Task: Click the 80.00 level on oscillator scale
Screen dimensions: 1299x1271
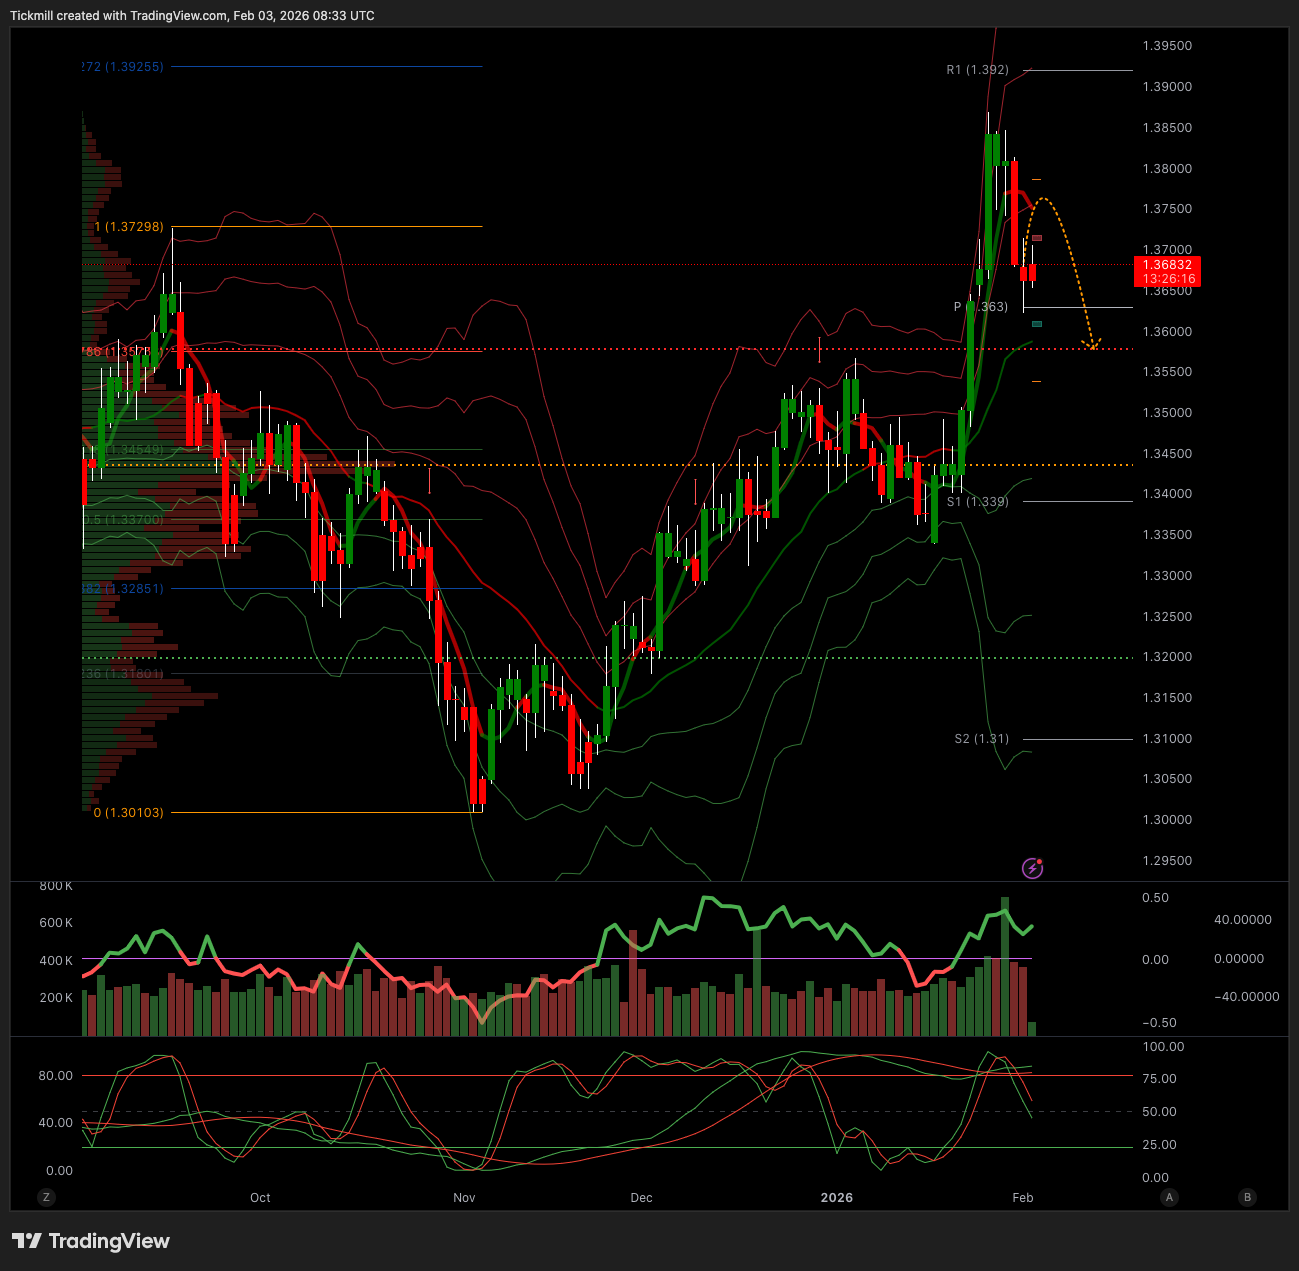Action: pyautogui.click(x=56, y=1076)
